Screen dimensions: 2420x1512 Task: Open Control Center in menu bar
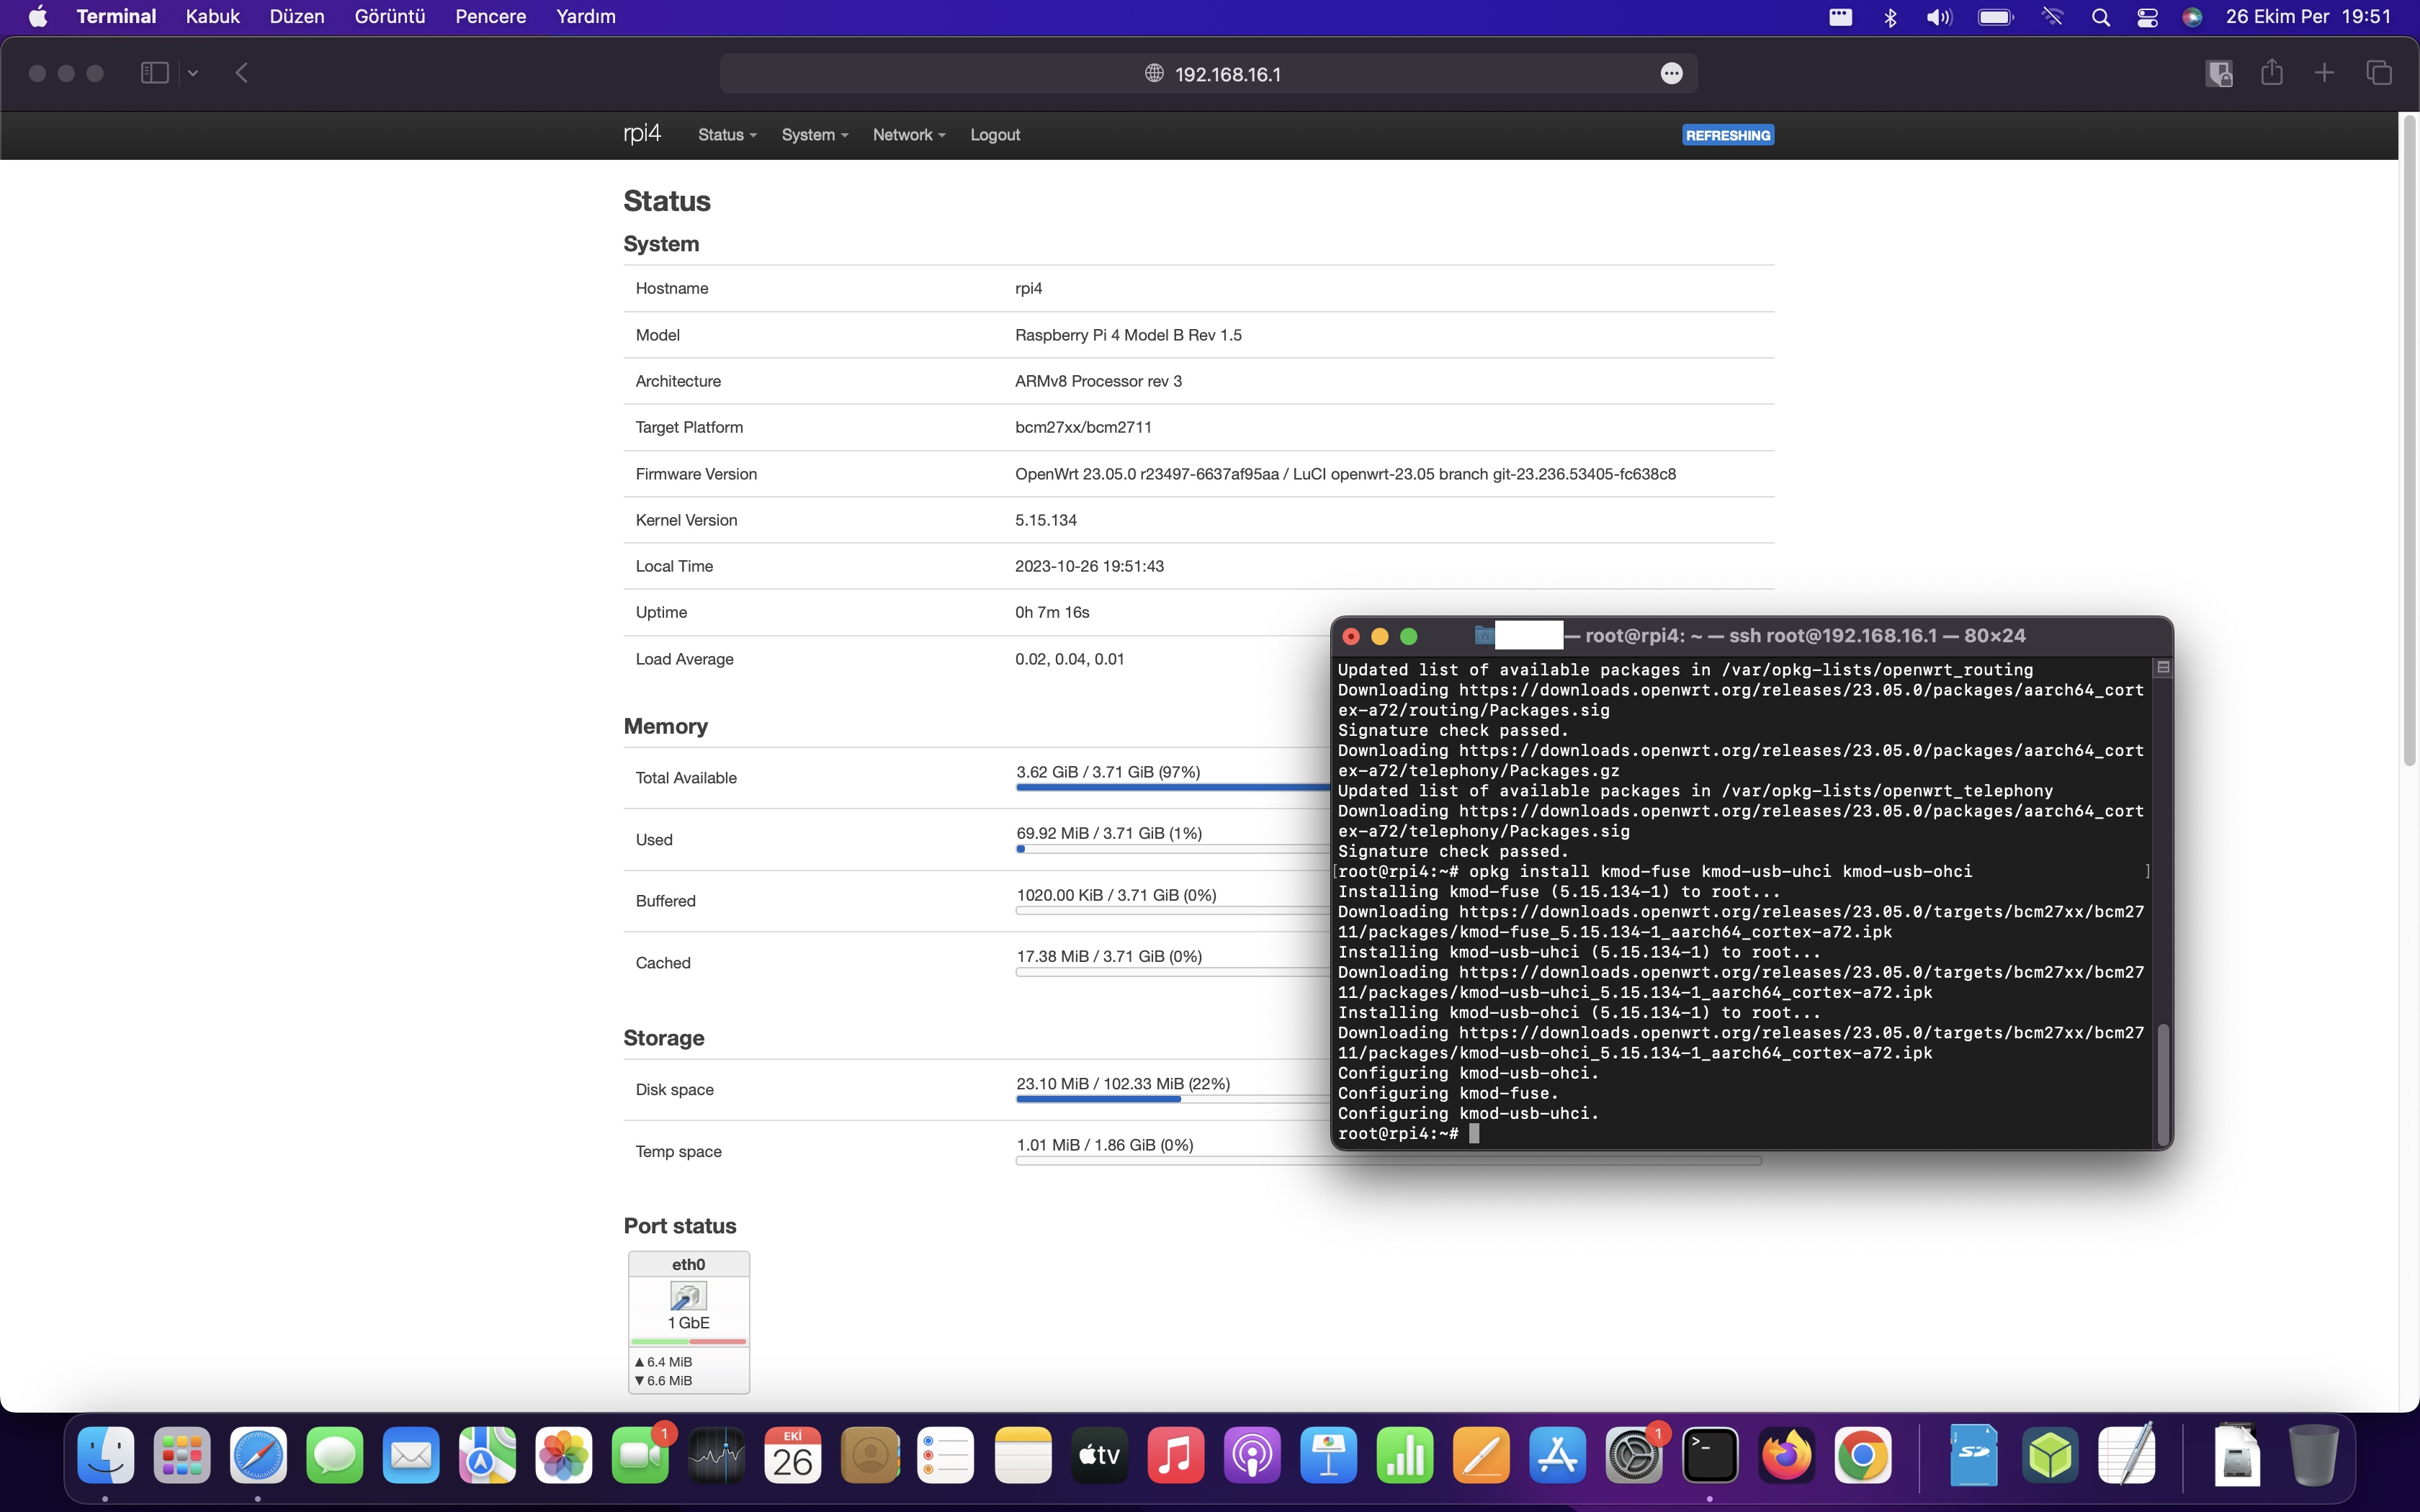[x=2147, y=17]
